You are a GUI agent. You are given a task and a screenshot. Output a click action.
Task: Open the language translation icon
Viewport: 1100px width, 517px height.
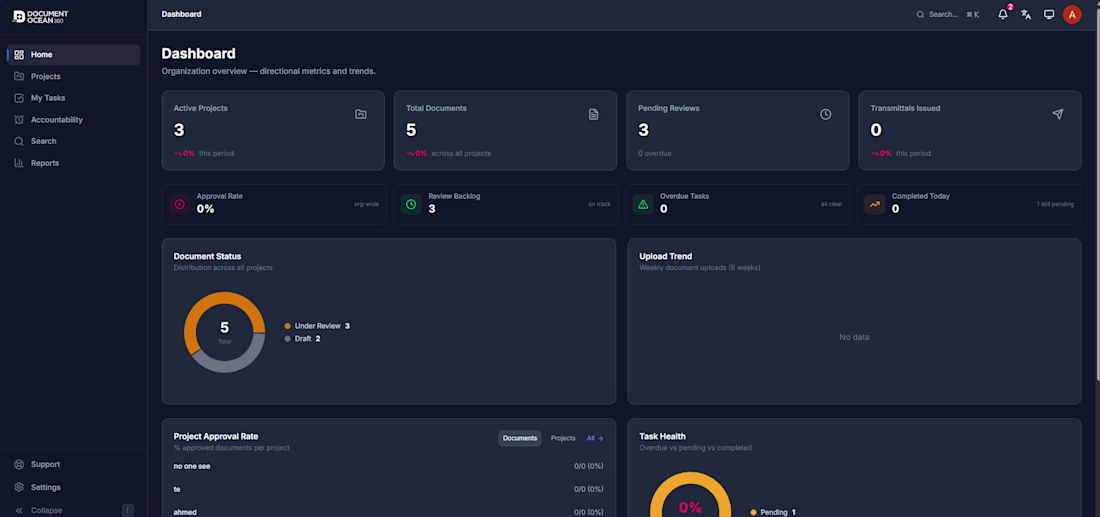[x=1026, y=14]
